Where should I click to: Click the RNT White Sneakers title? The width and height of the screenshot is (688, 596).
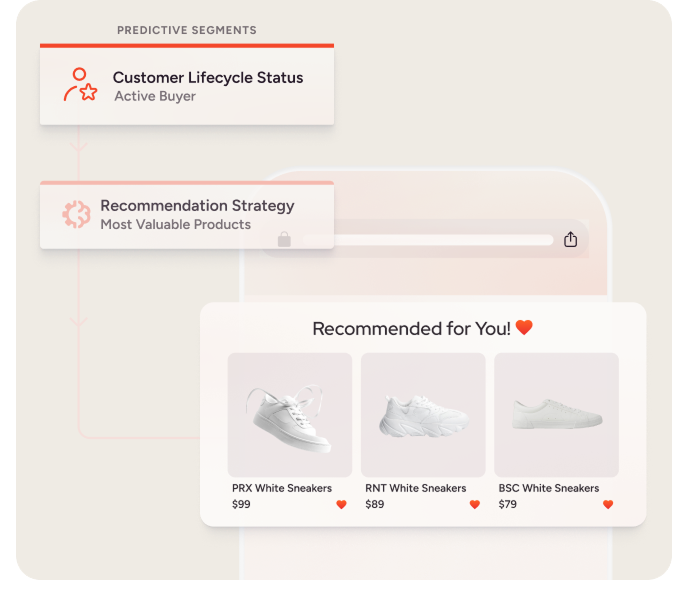pos(415,488)
